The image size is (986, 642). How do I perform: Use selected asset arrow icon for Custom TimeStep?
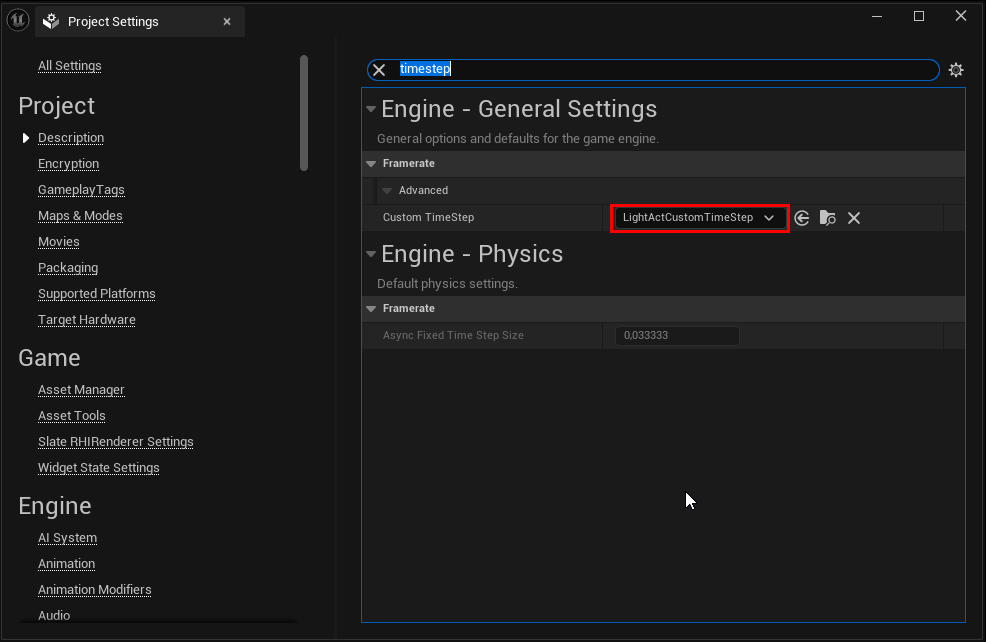click(802, 218)
